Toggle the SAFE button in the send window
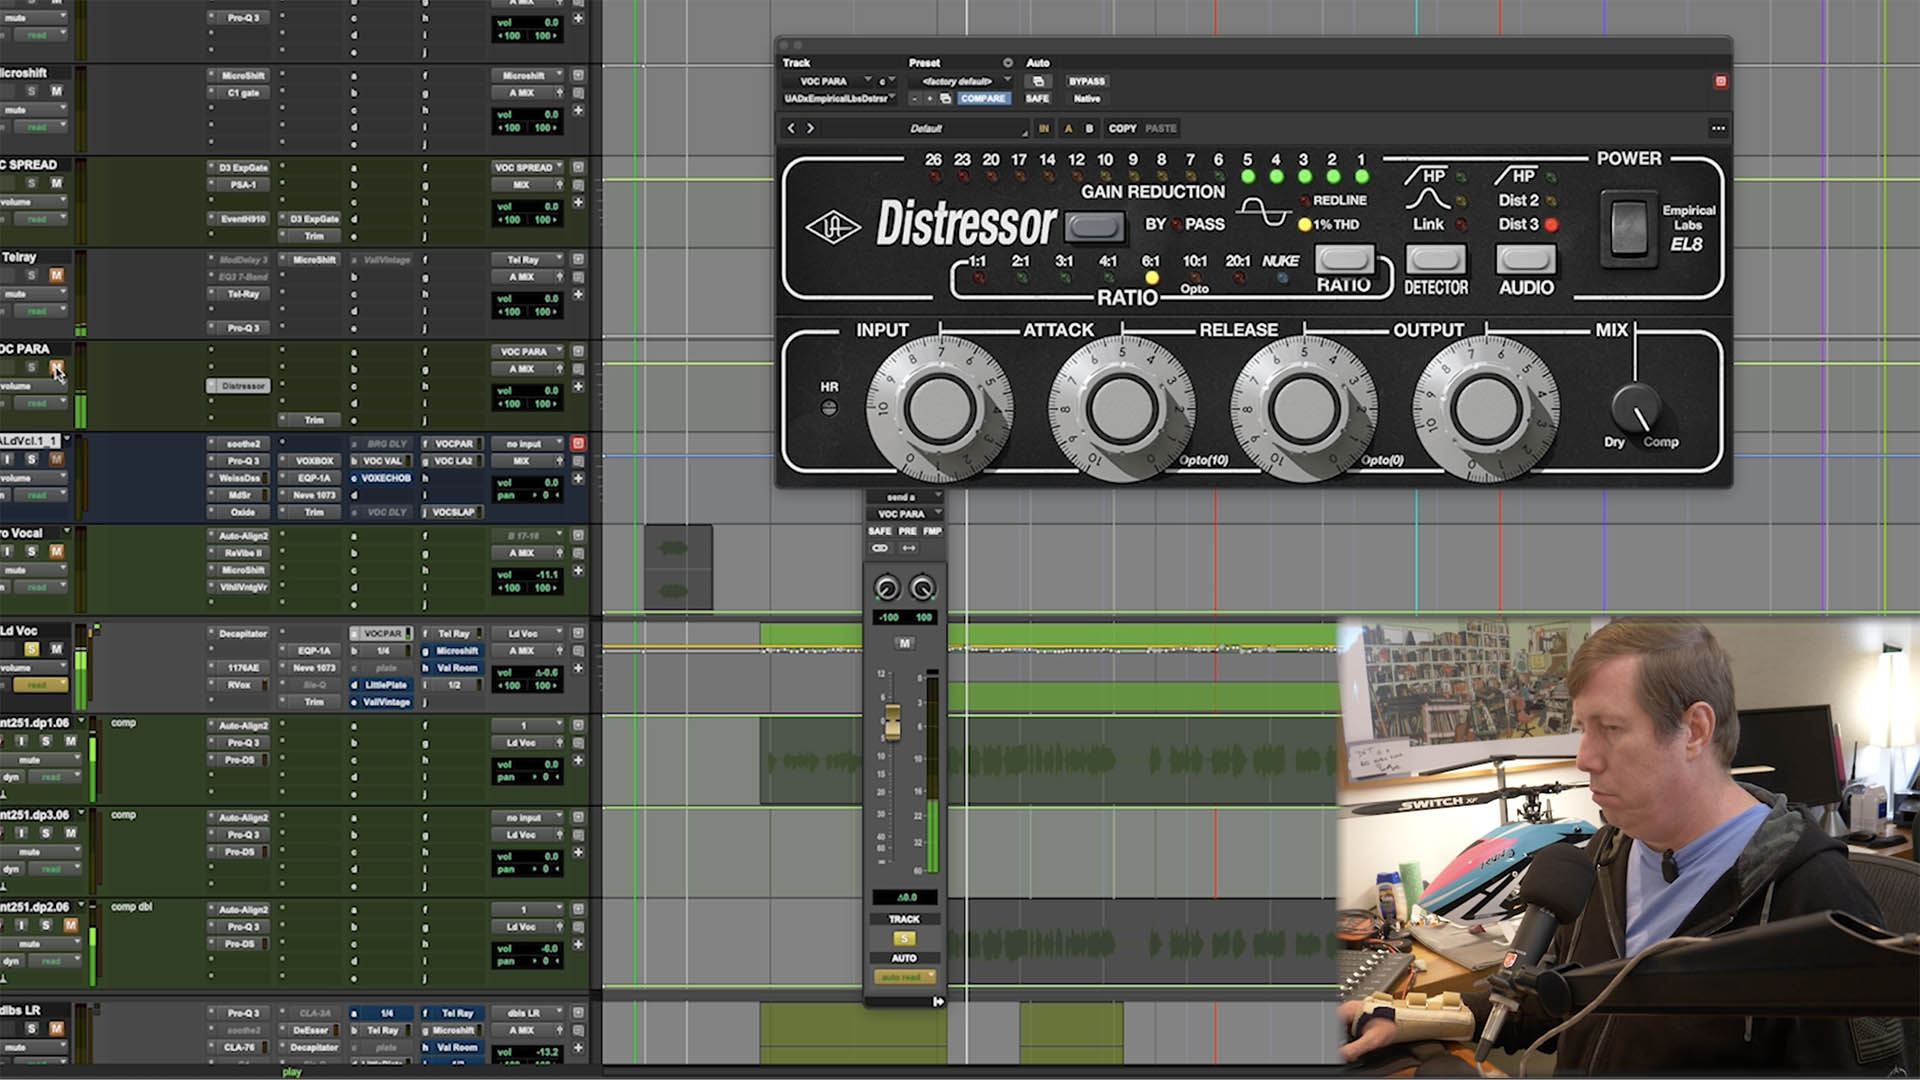 tap(880, 531)
